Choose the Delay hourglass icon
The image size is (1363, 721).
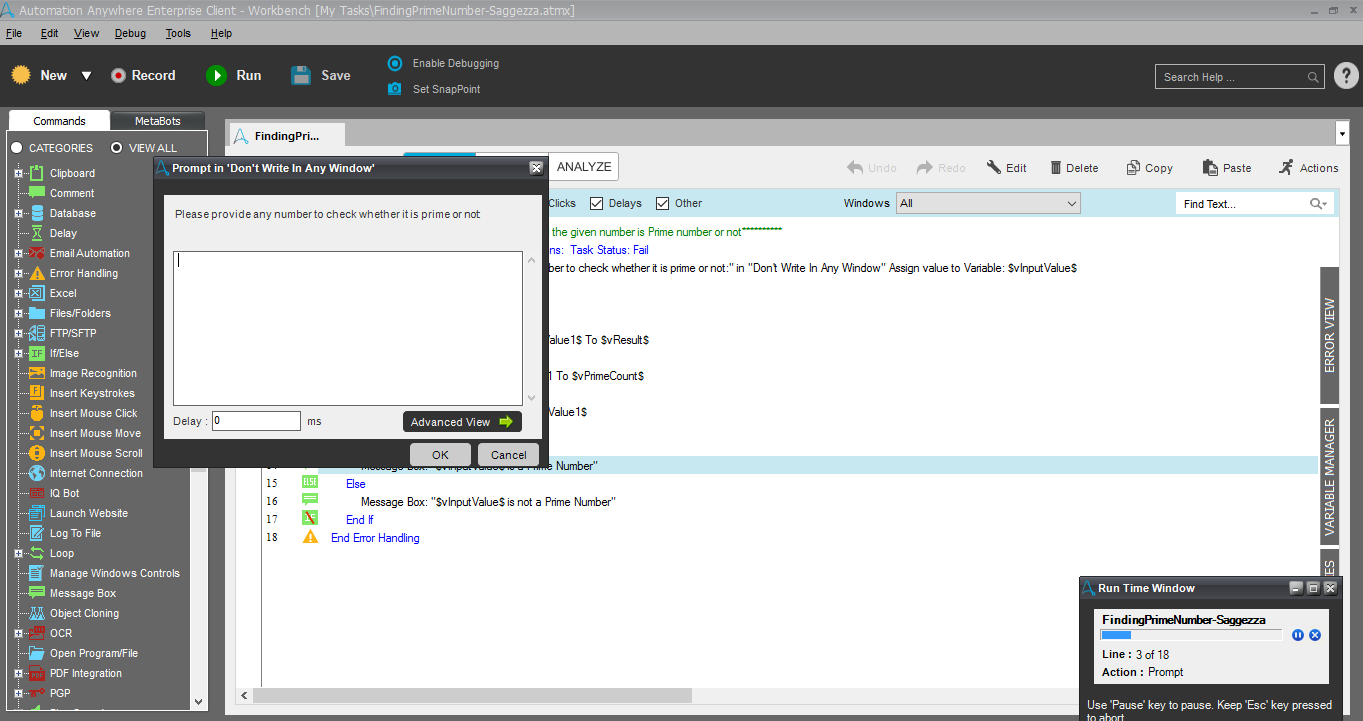pyautogui.click(x=35, y=233)
